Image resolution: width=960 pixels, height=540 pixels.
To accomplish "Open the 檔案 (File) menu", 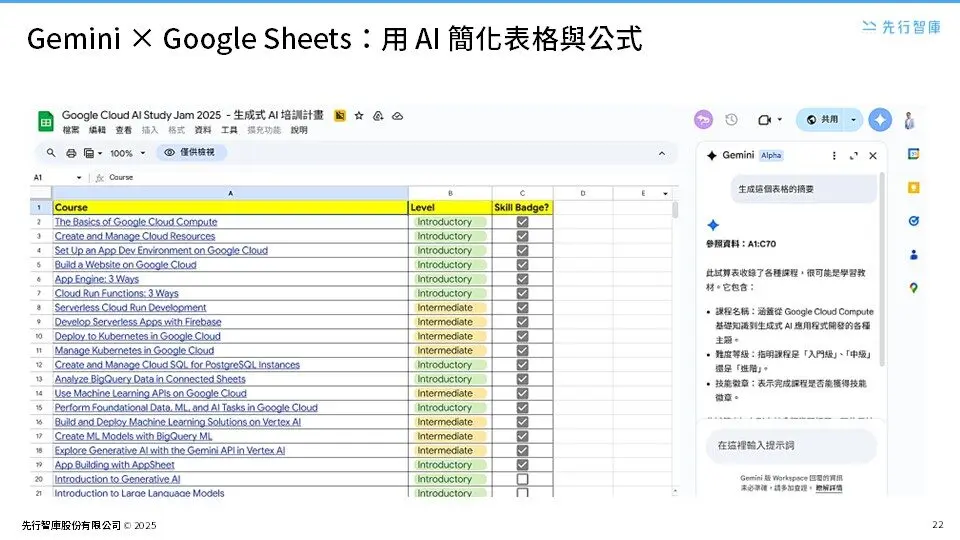I will pos(71,130).
